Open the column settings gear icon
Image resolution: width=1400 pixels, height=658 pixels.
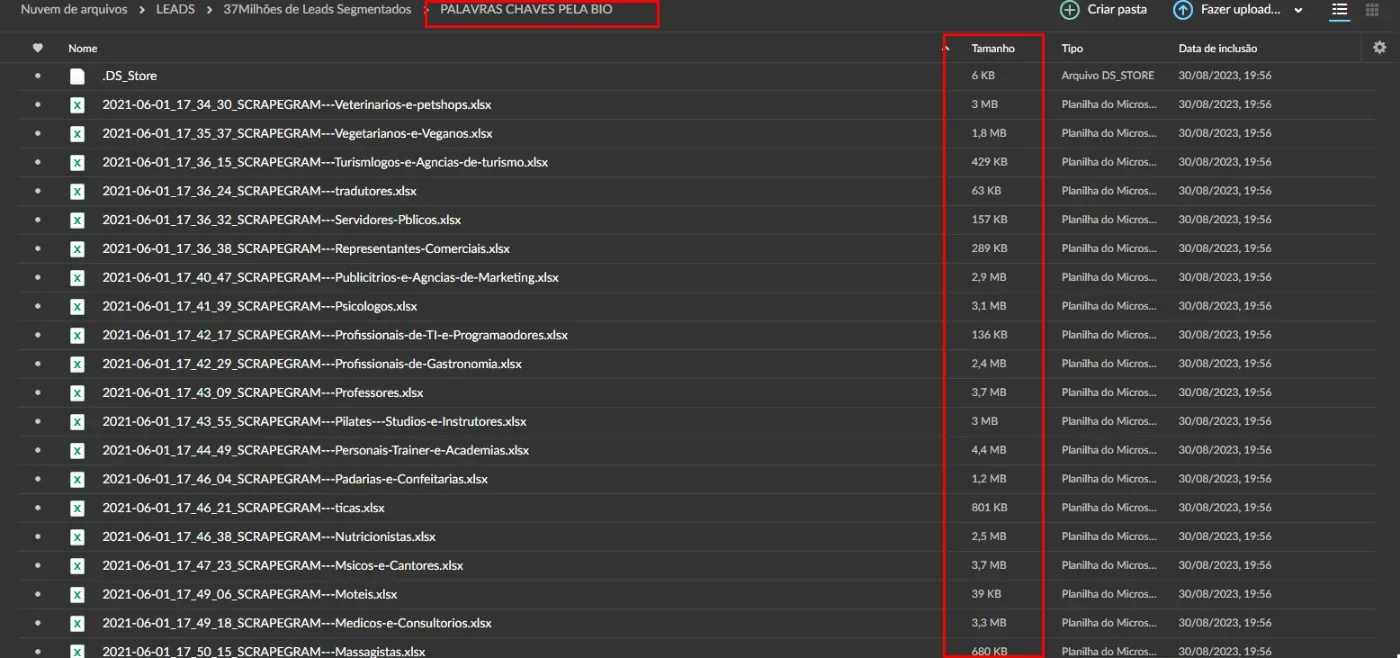click(1379, 47)
